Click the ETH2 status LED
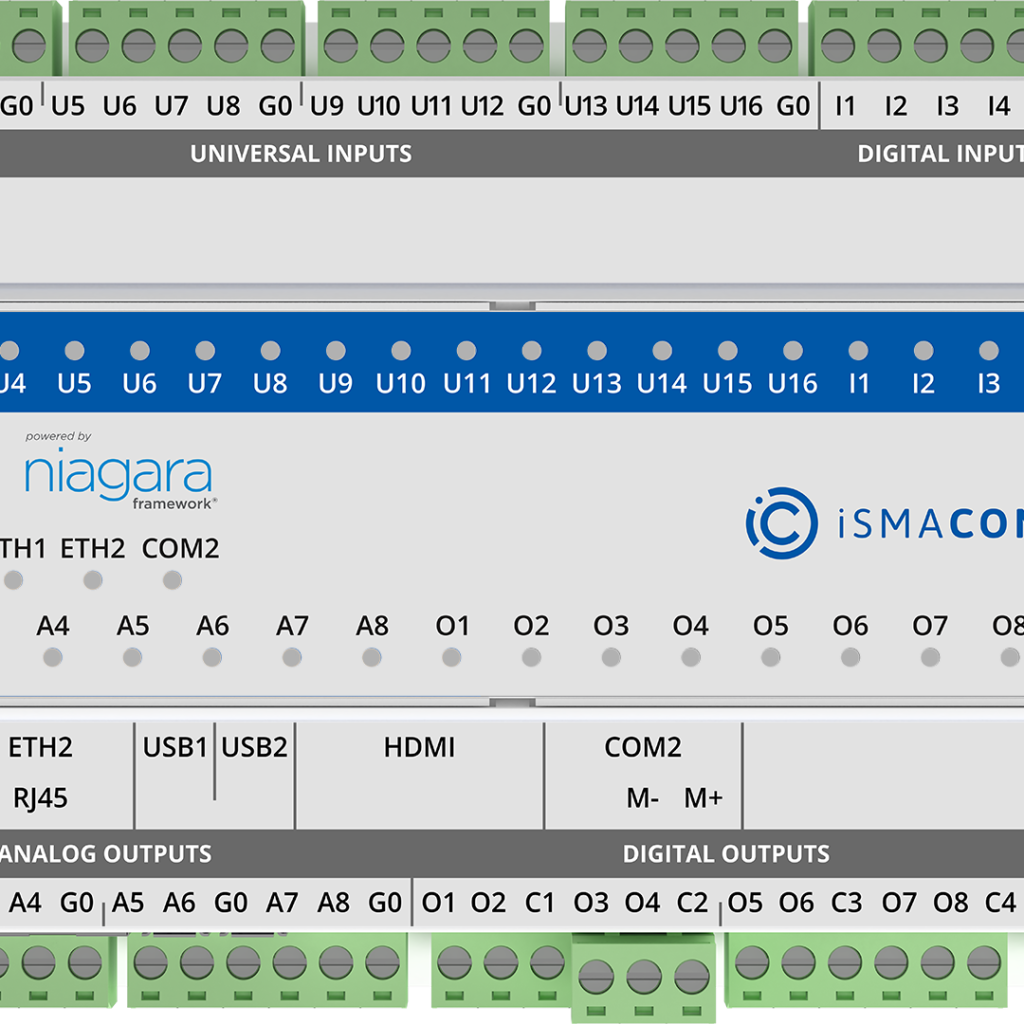Viewport: 1024px width, 1024px height. (93, 580)
